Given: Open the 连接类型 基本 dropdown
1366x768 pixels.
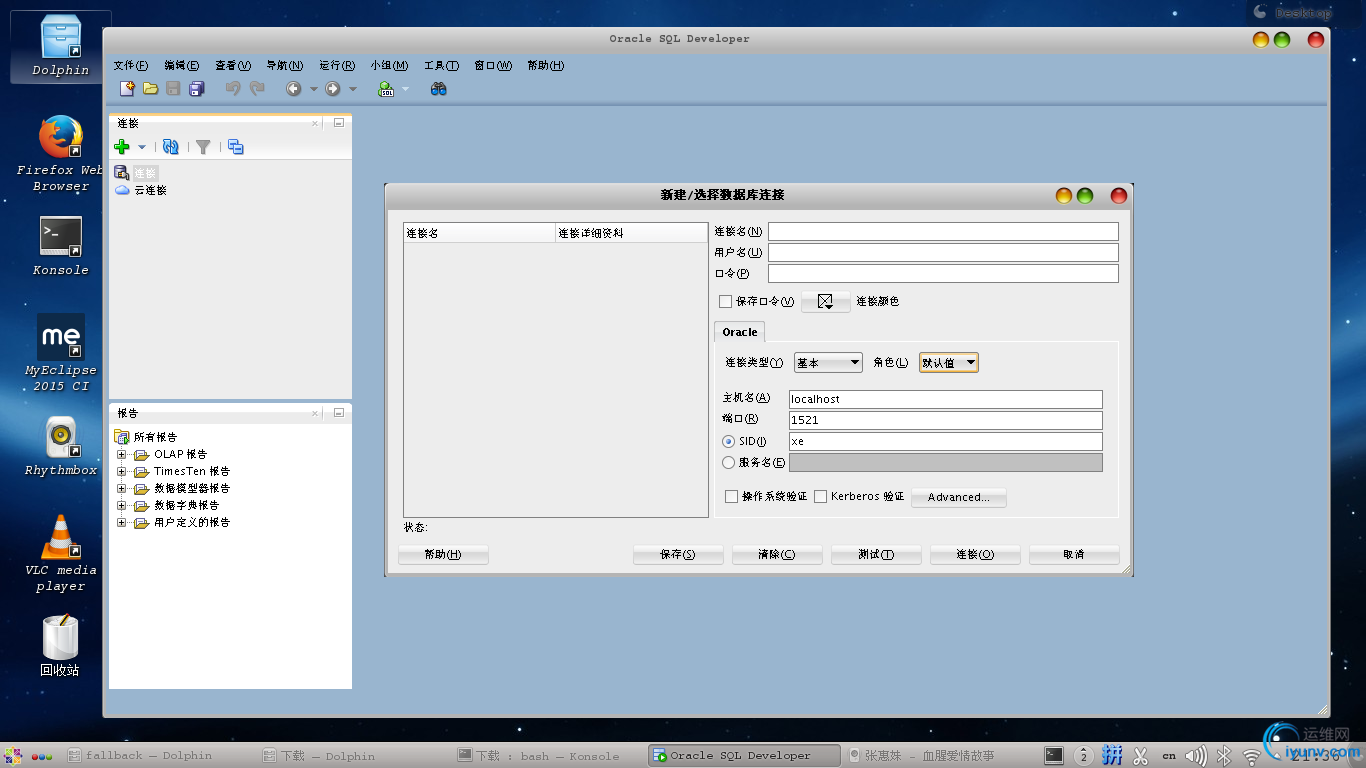Looking at the screenshot, I should [x=828, y=362].
